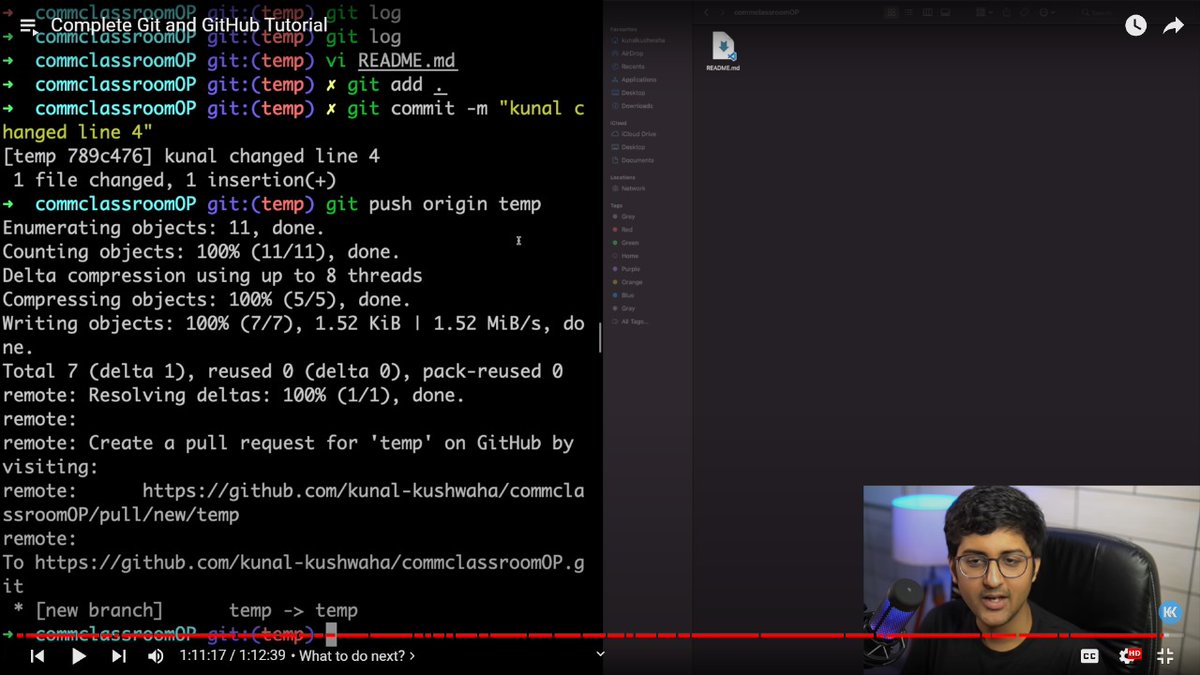Click '1 file changed, 1 insertion(+)' line
The width and height of the screenshot is (1200, 675).
coord(174,180)
